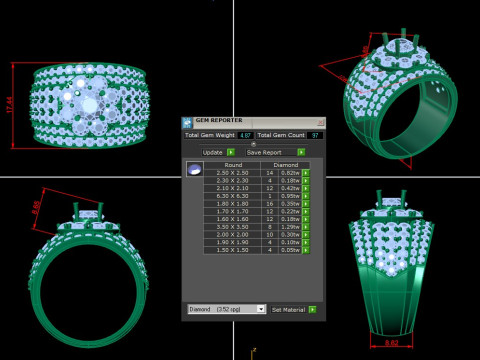Click green arrow on the 1.70 X 1.70 row
Viewport: 480px width, 360px height.
(x=306, y=211)
